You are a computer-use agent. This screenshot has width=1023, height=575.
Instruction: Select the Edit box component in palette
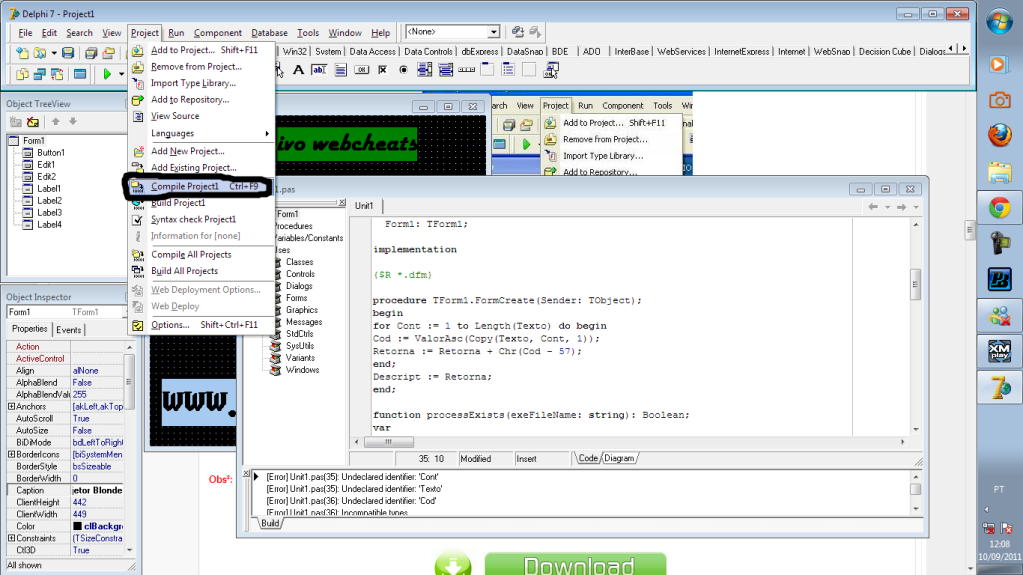[319, 70]
